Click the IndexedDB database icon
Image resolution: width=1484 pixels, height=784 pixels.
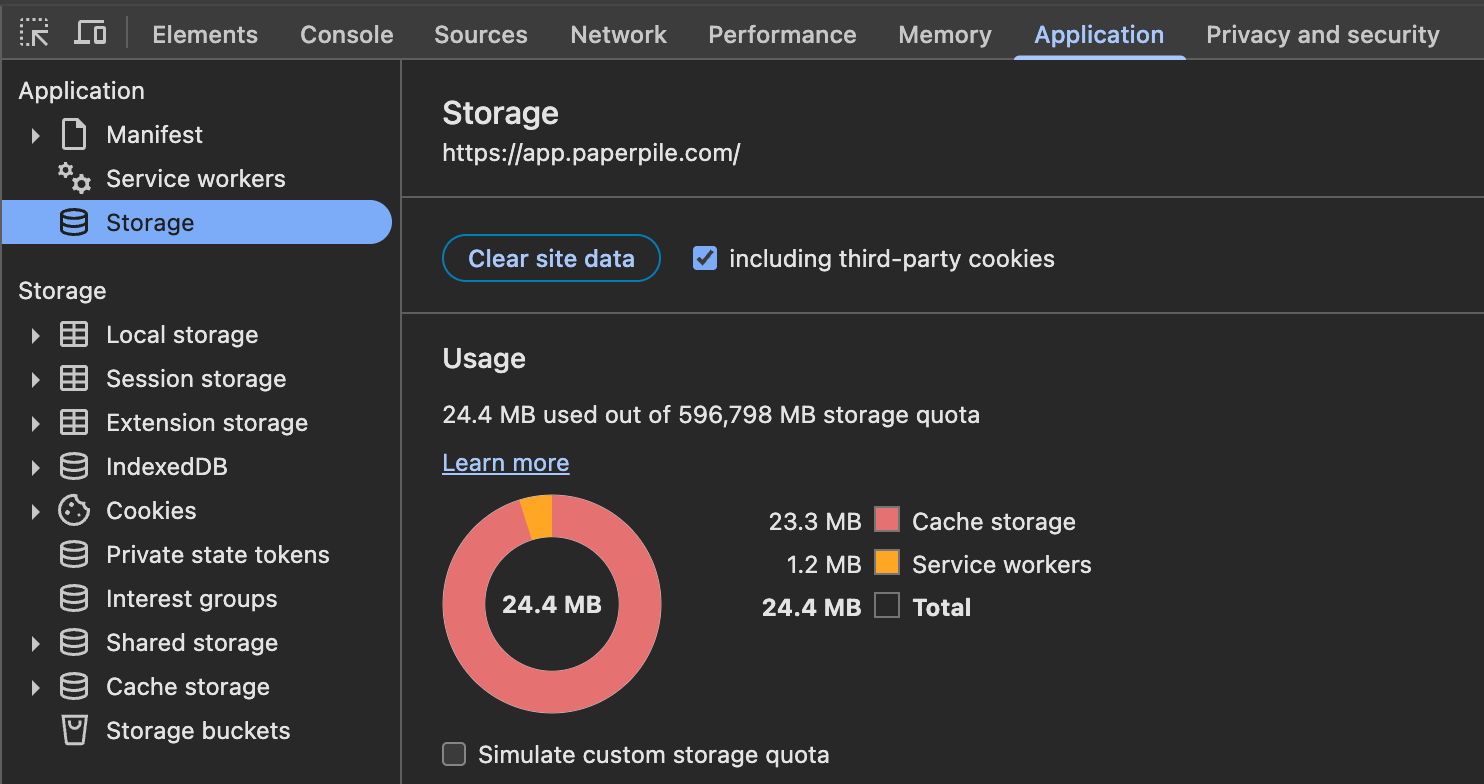(74, 467)
